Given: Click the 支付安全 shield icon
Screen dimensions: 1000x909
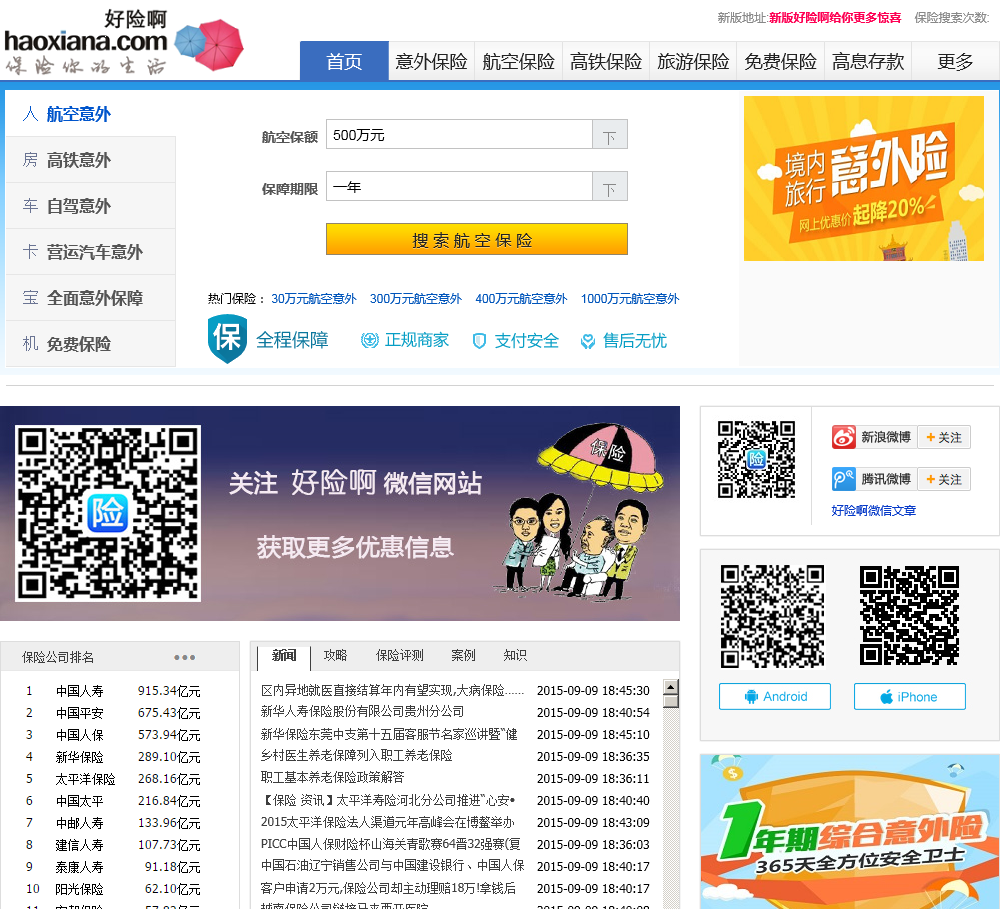Looking at the screenshot, I should 479,341.
